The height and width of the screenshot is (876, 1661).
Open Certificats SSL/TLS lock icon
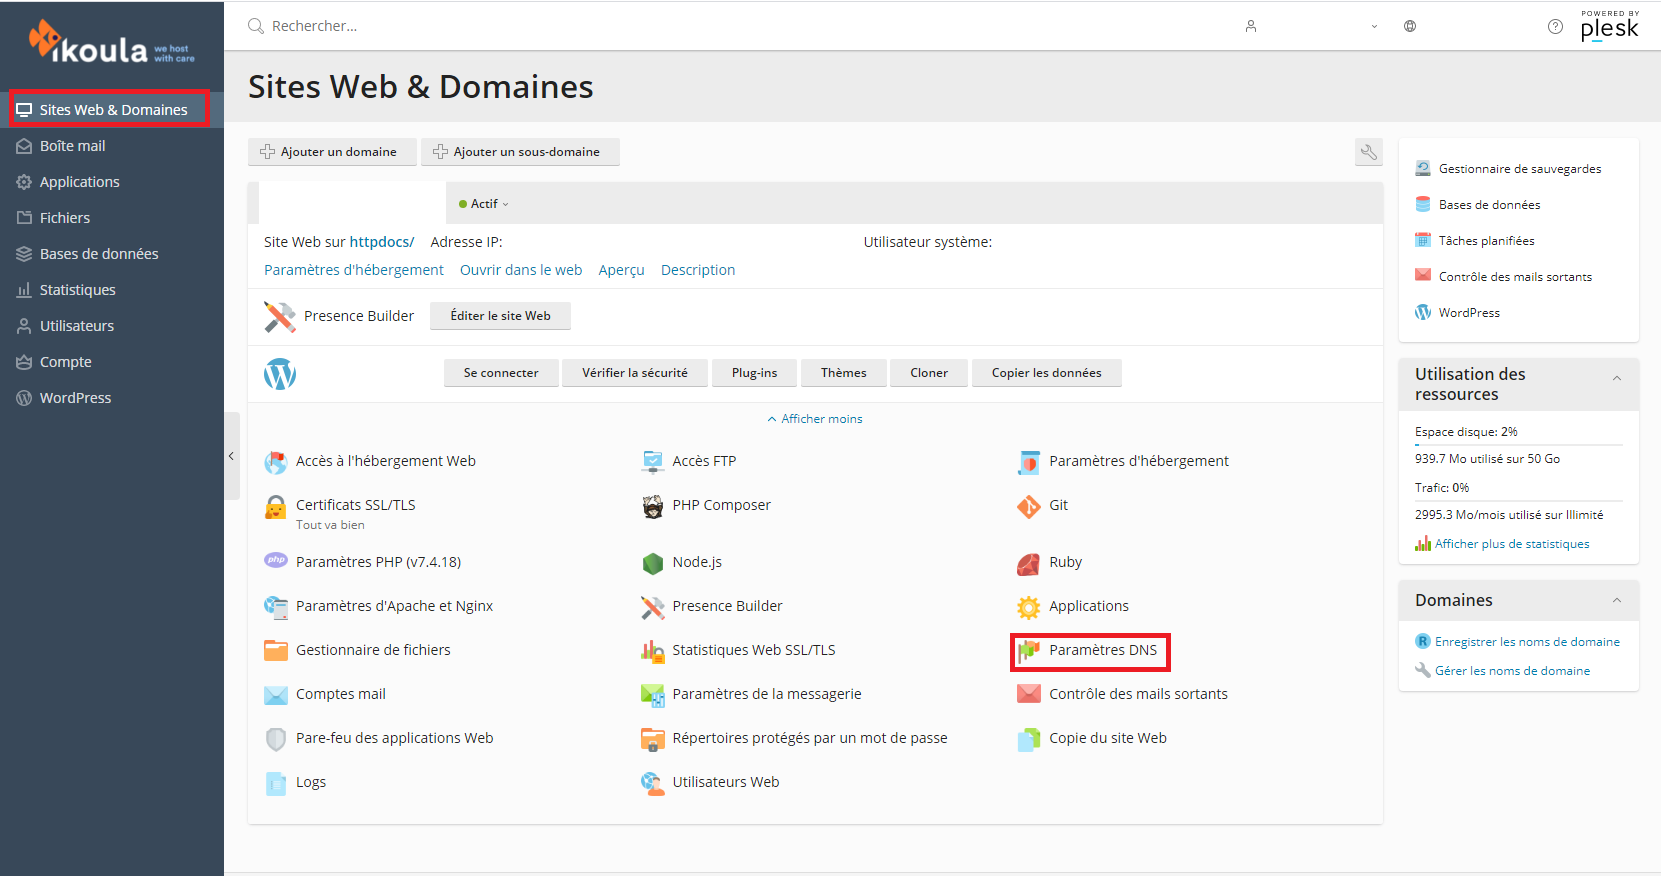click(276, 507)
